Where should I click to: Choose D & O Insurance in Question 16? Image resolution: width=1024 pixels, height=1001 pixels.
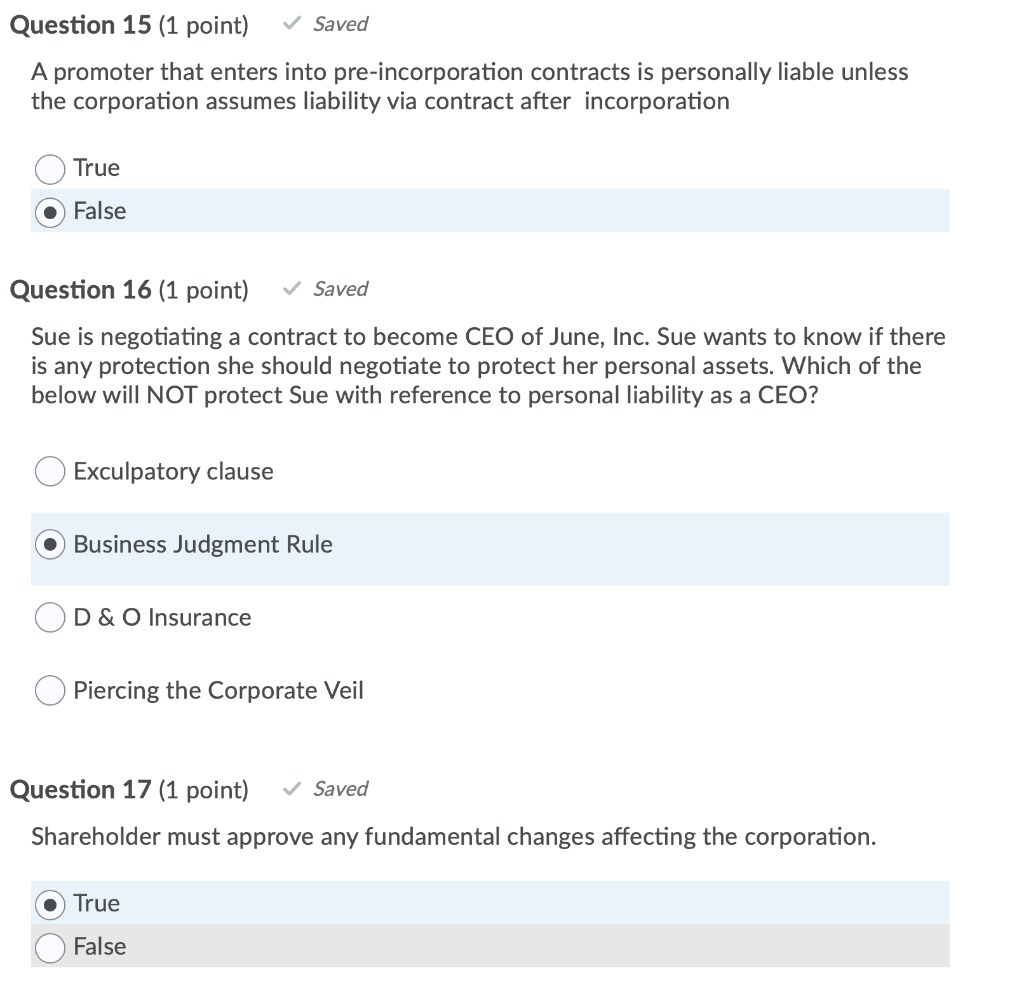coord(49,616)
